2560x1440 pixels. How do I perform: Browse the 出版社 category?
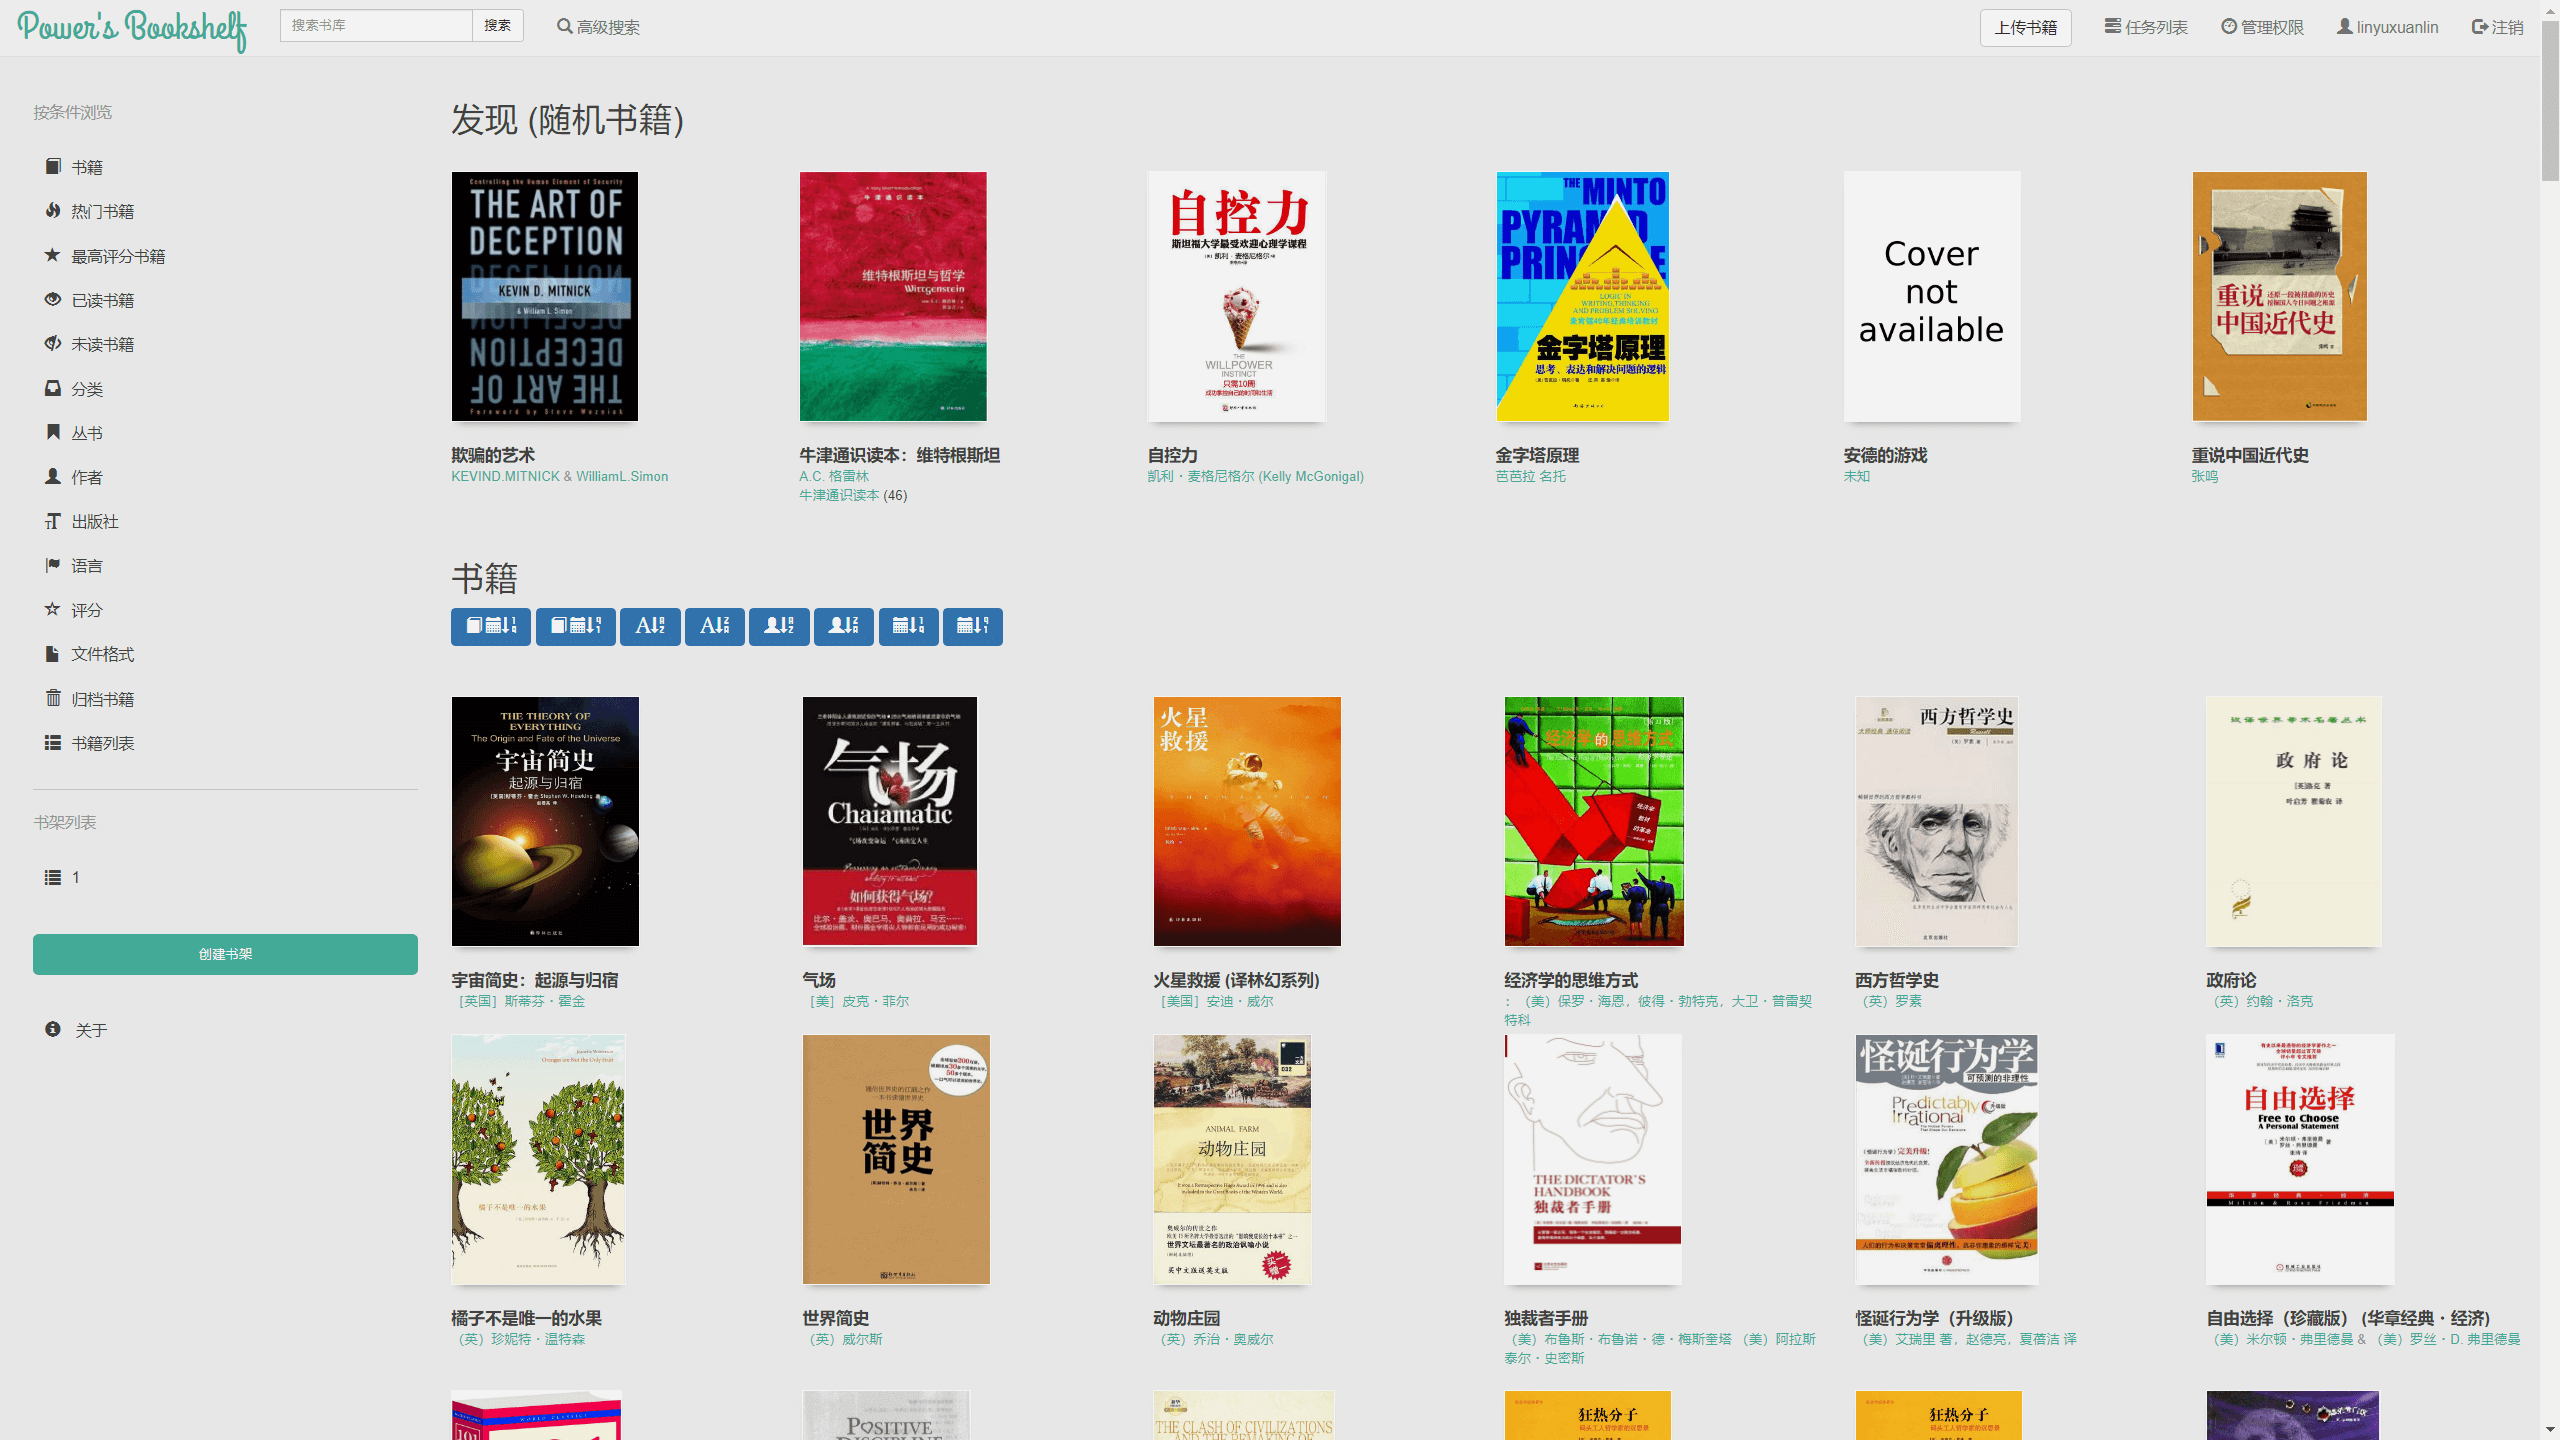point(94,521)
